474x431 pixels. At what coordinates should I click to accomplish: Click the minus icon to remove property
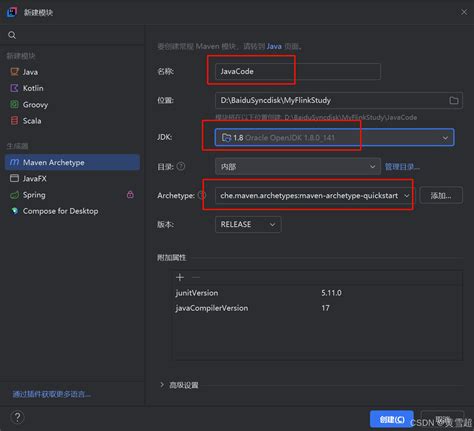[196, 277]
